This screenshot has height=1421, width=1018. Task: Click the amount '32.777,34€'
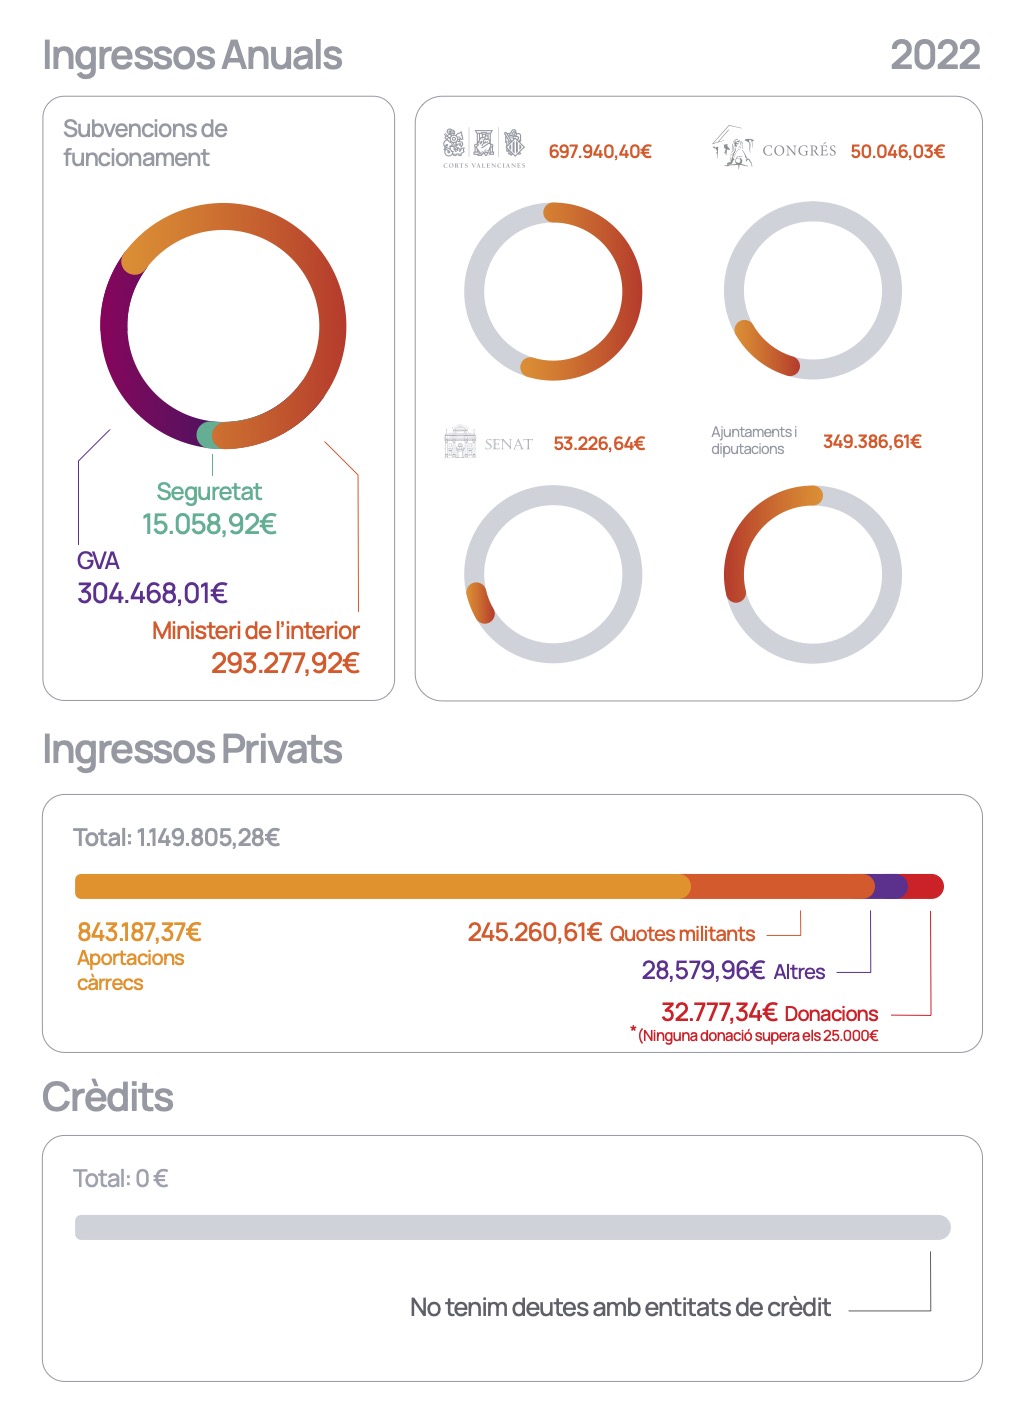tap(719, 1012)
